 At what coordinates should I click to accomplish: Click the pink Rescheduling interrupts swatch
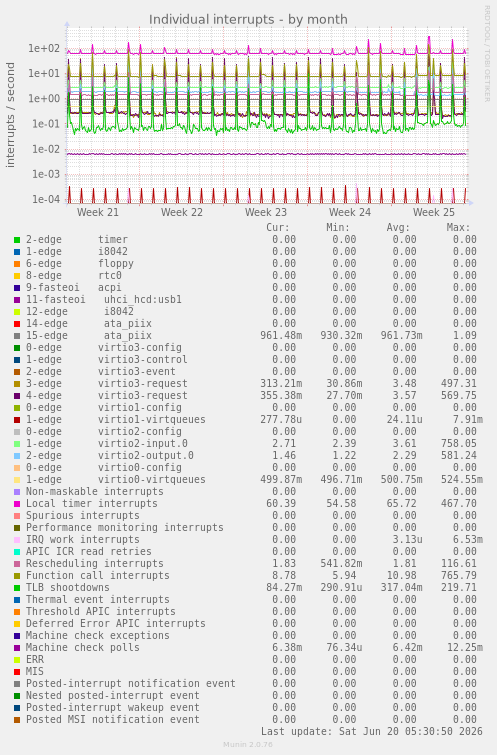[17, 564]
